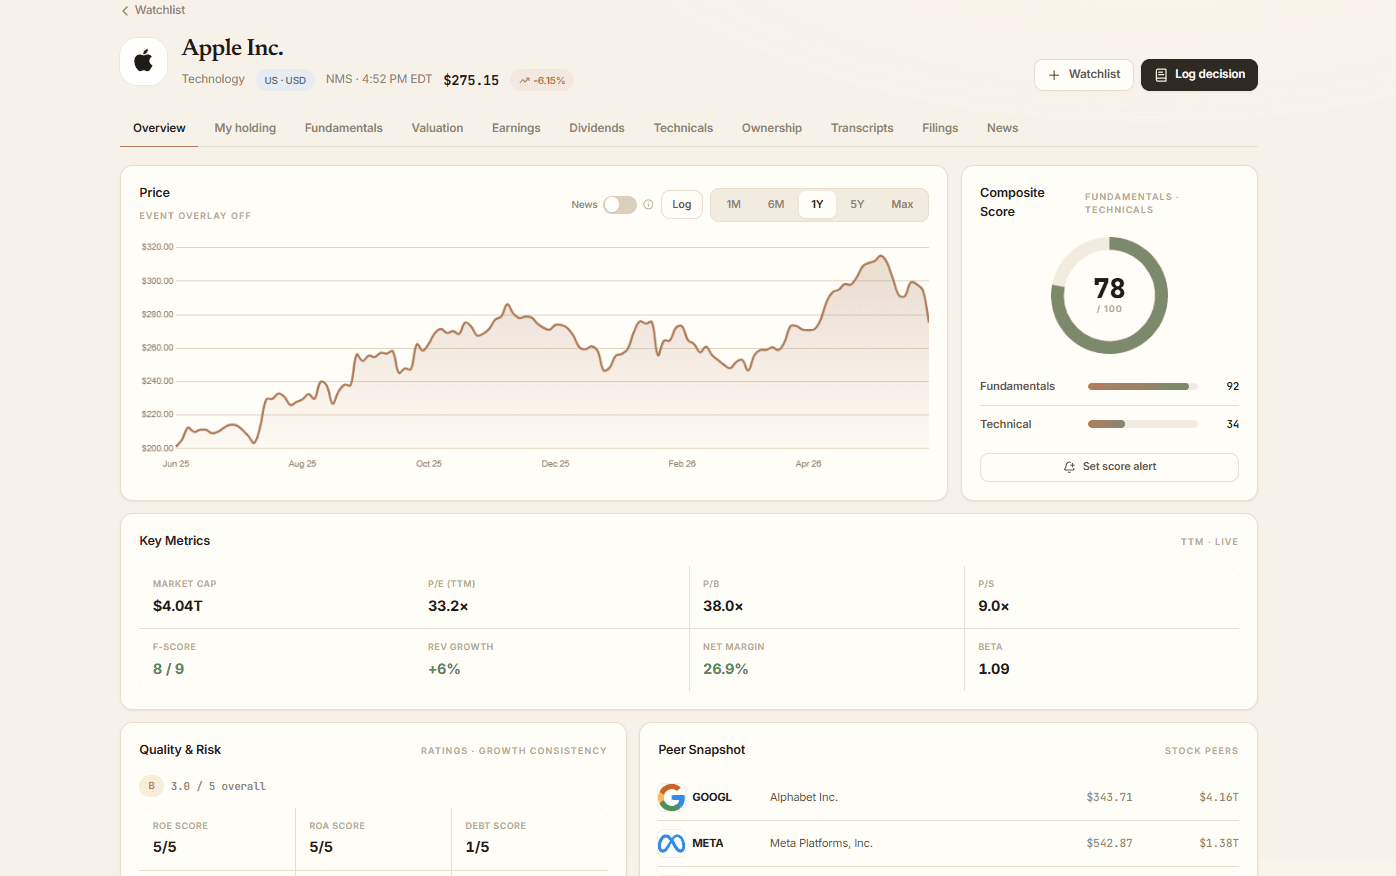Click the composite score donut gauge
This screenshot has height=876, width=1396.
point(1109,295)
